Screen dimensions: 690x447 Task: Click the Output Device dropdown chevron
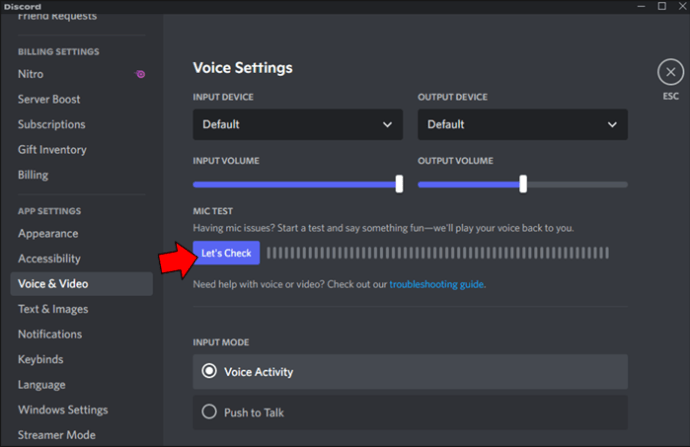click(x=612, y=125)
